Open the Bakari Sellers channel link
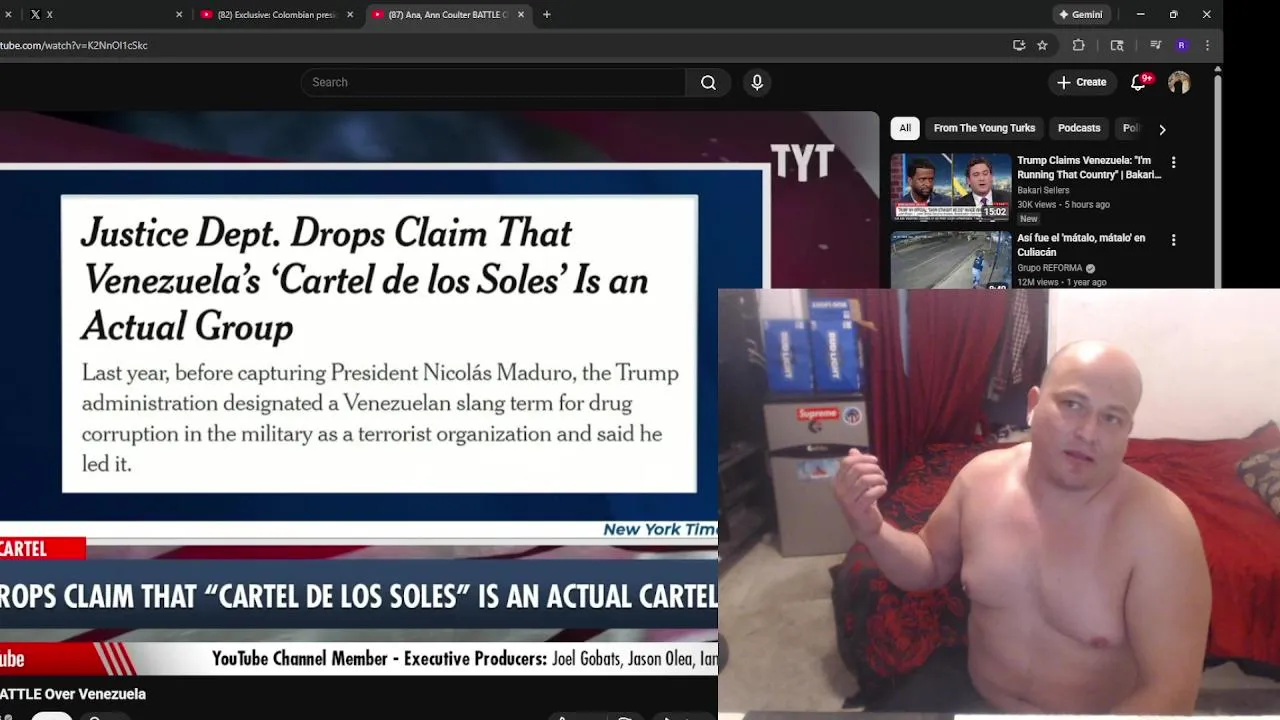Image resolution: width=1280 pixels, height=720 pixels. pos(1043,190)
